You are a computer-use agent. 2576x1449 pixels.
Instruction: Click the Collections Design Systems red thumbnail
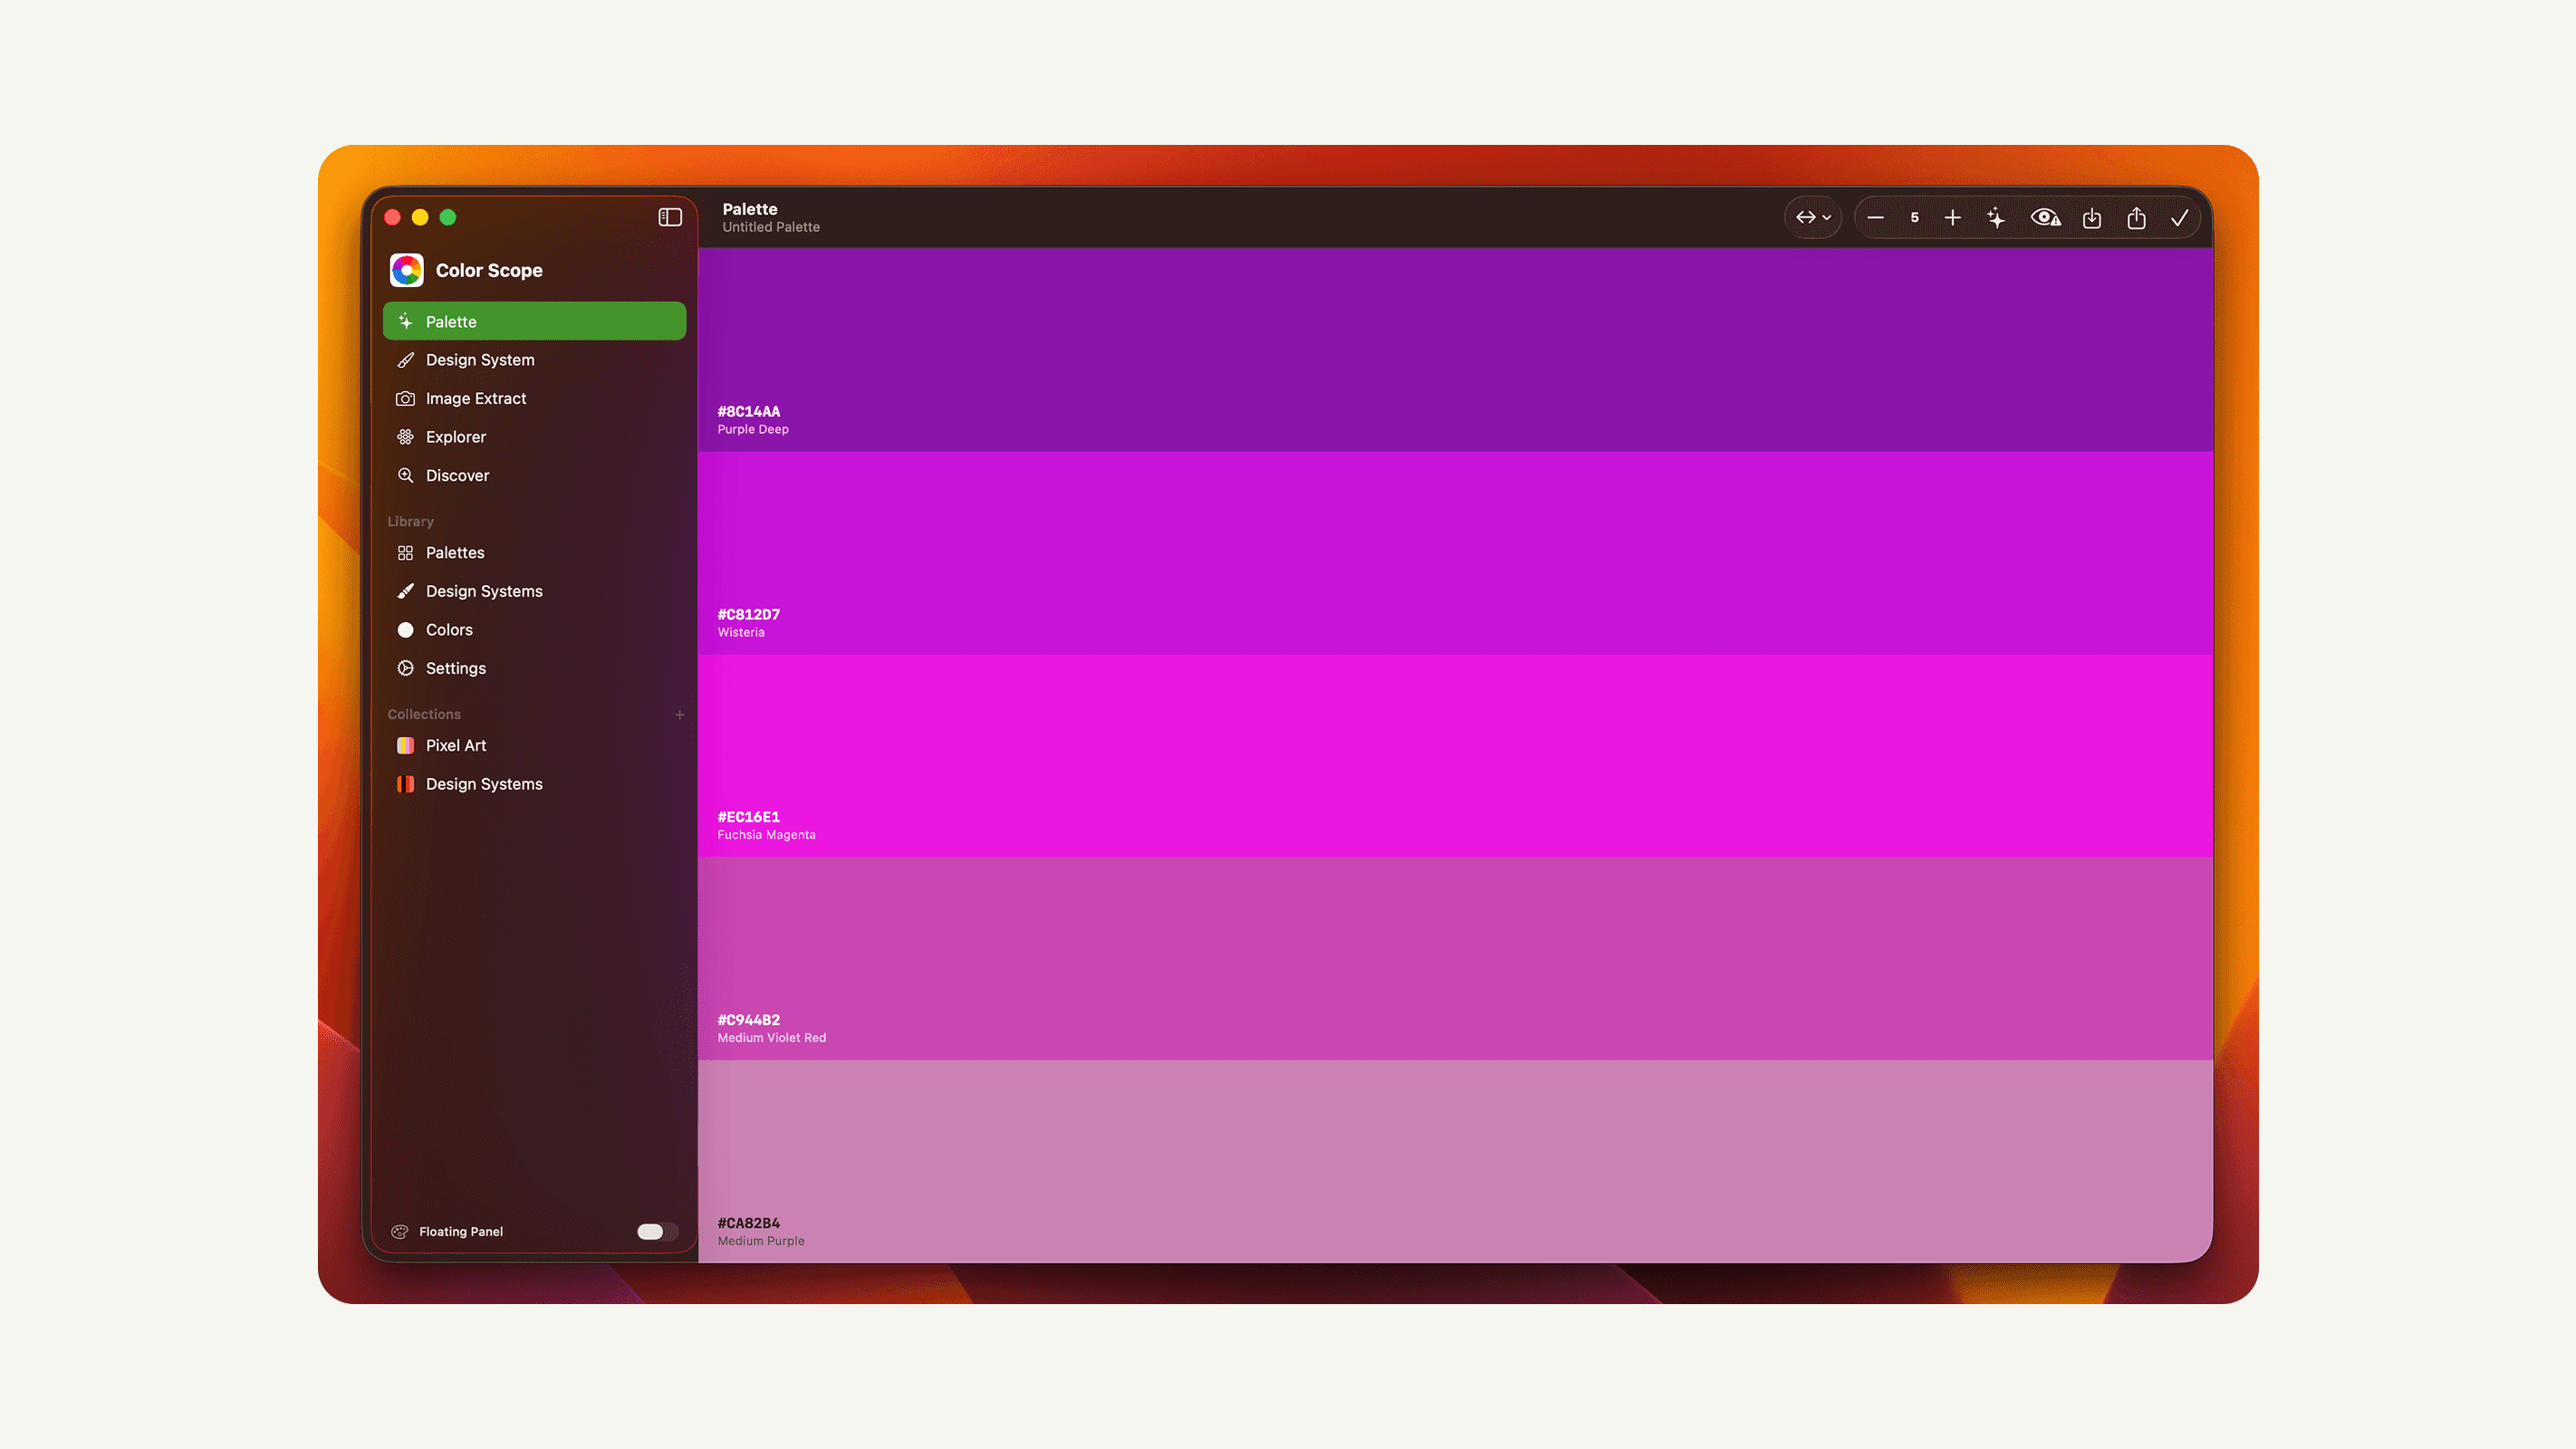pyautogui.click(x=405, y=784)
